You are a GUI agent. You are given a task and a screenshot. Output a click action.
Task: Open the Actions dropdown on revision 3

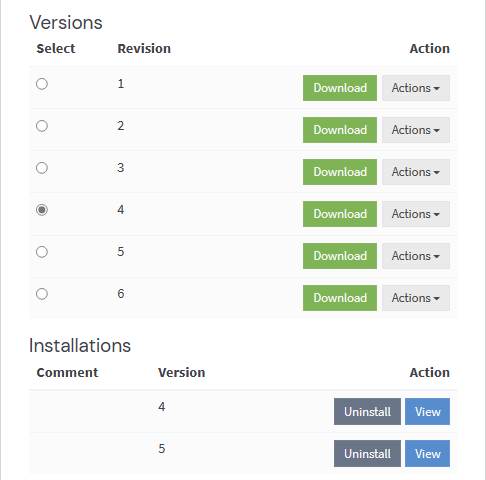click(x=416, y=172)
